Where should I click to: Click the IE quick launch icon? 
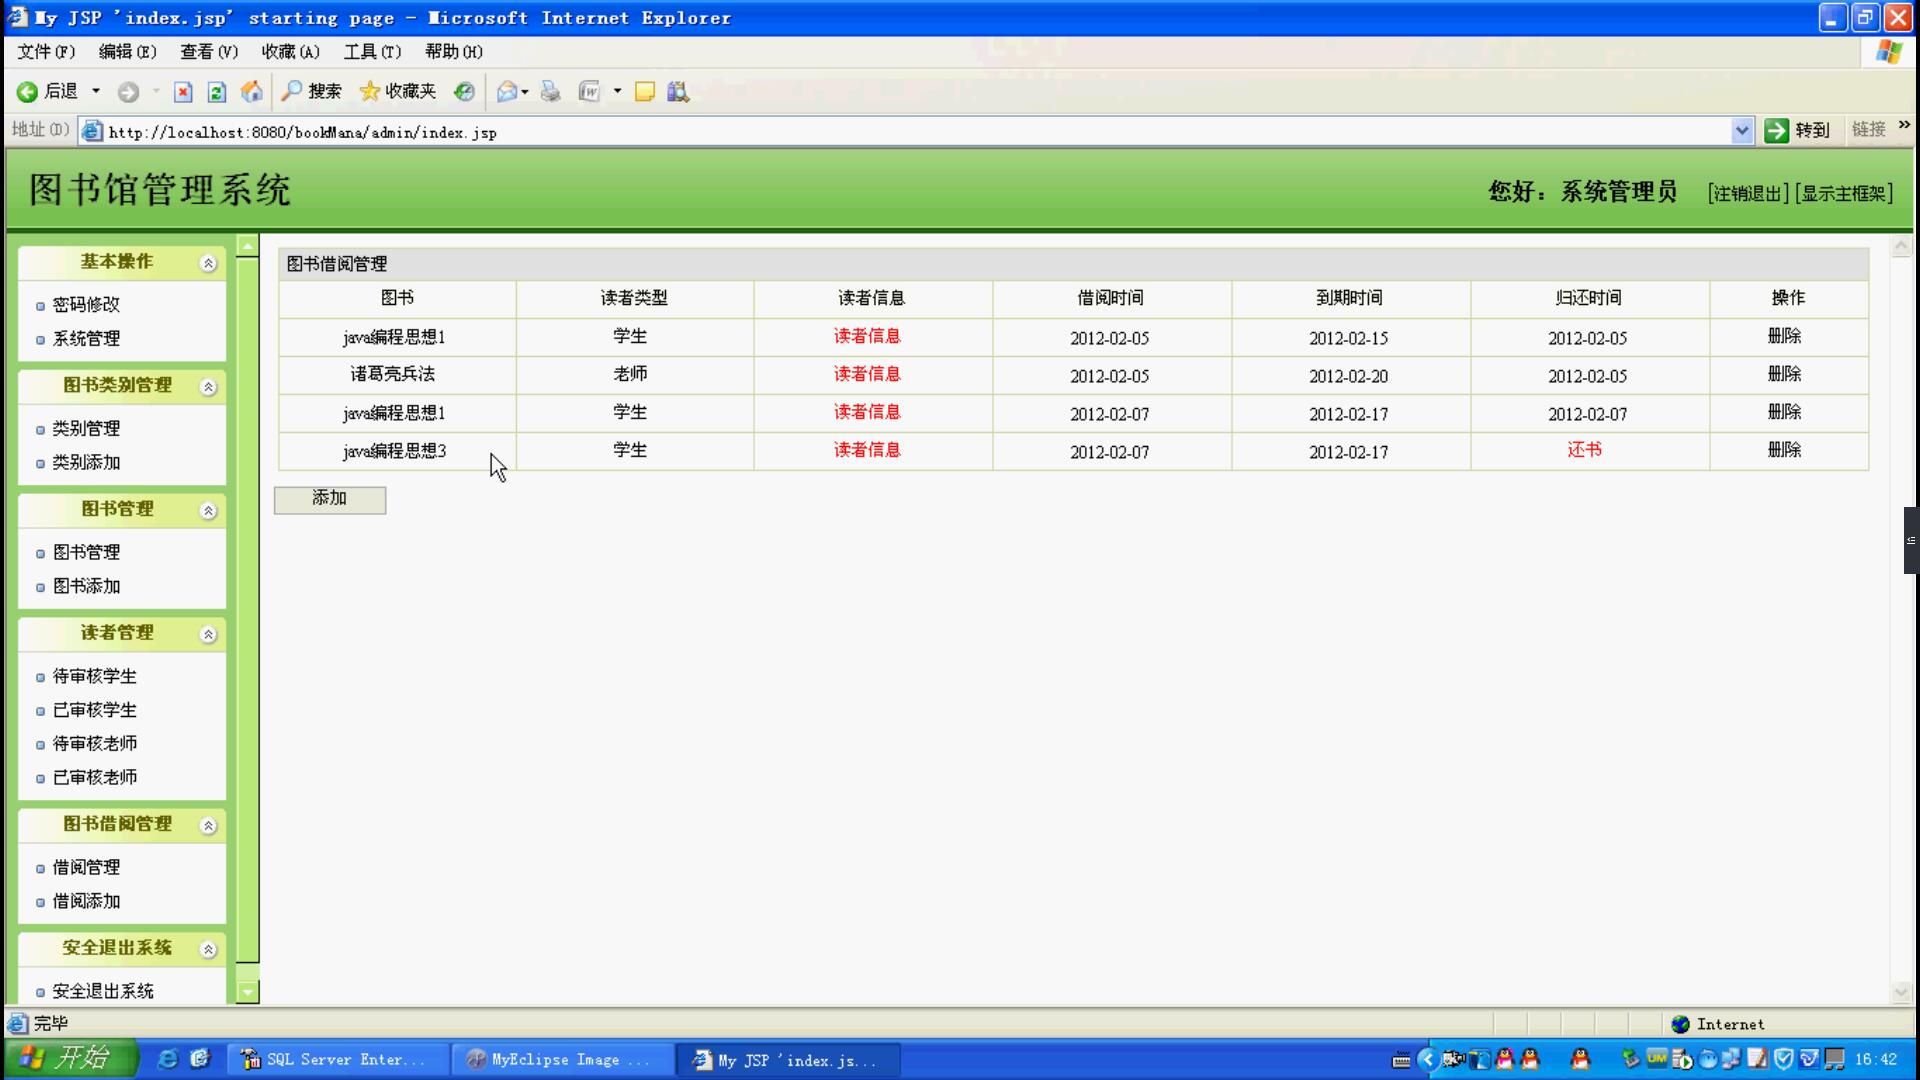pos(168,1058)
